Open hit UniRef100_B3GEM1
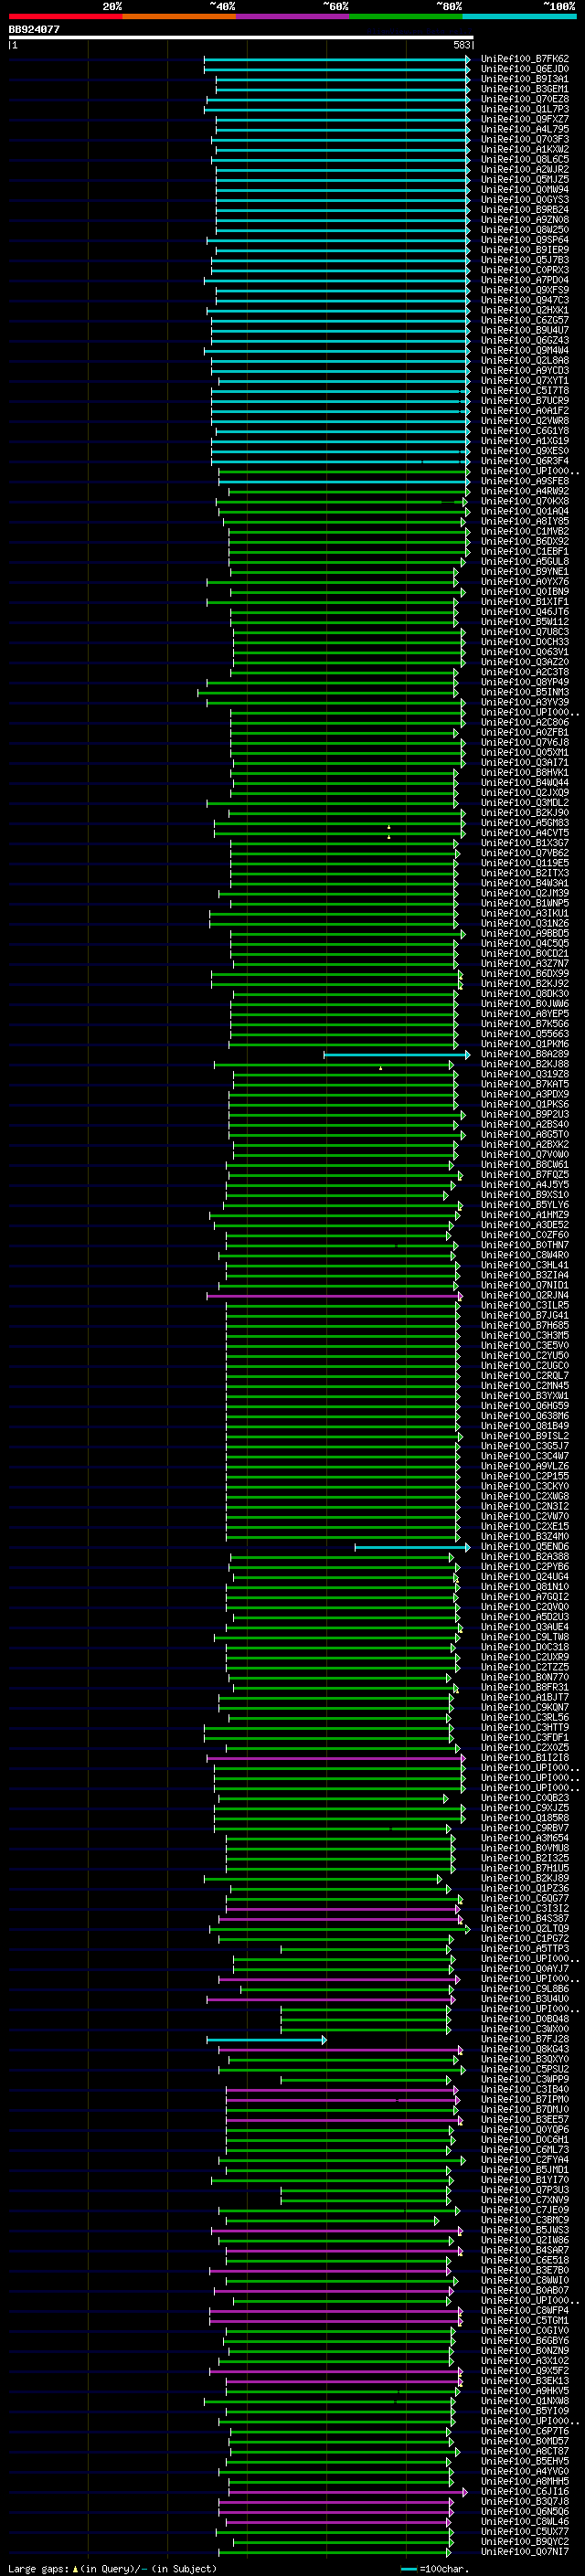Screen dimensions: 585x2576 coord(525,89)
